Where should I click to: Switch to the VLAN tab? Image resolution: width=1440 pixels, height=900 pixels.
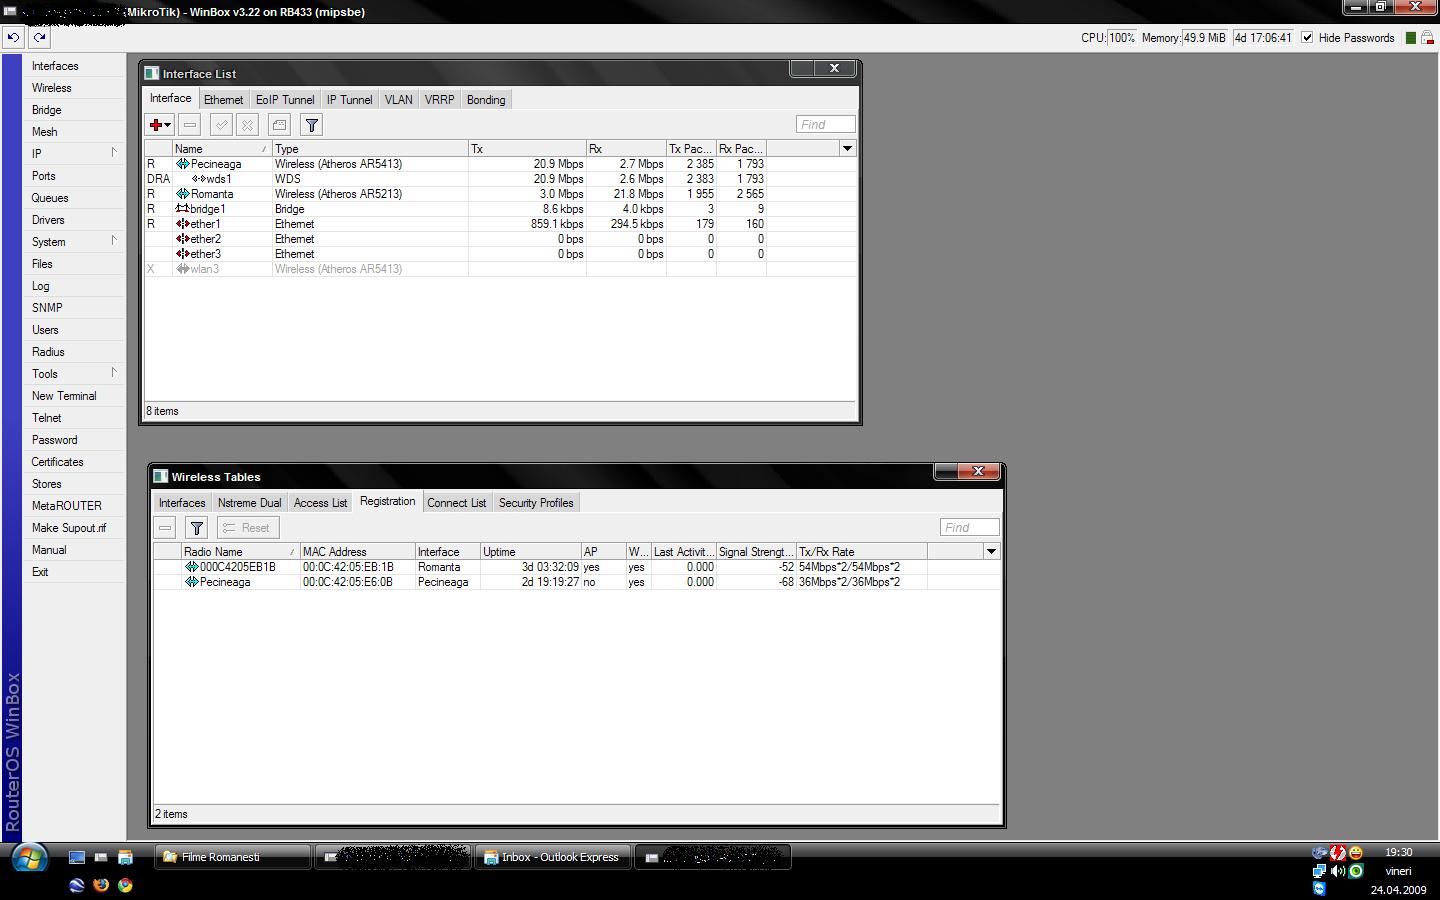[x=398, y=100]
